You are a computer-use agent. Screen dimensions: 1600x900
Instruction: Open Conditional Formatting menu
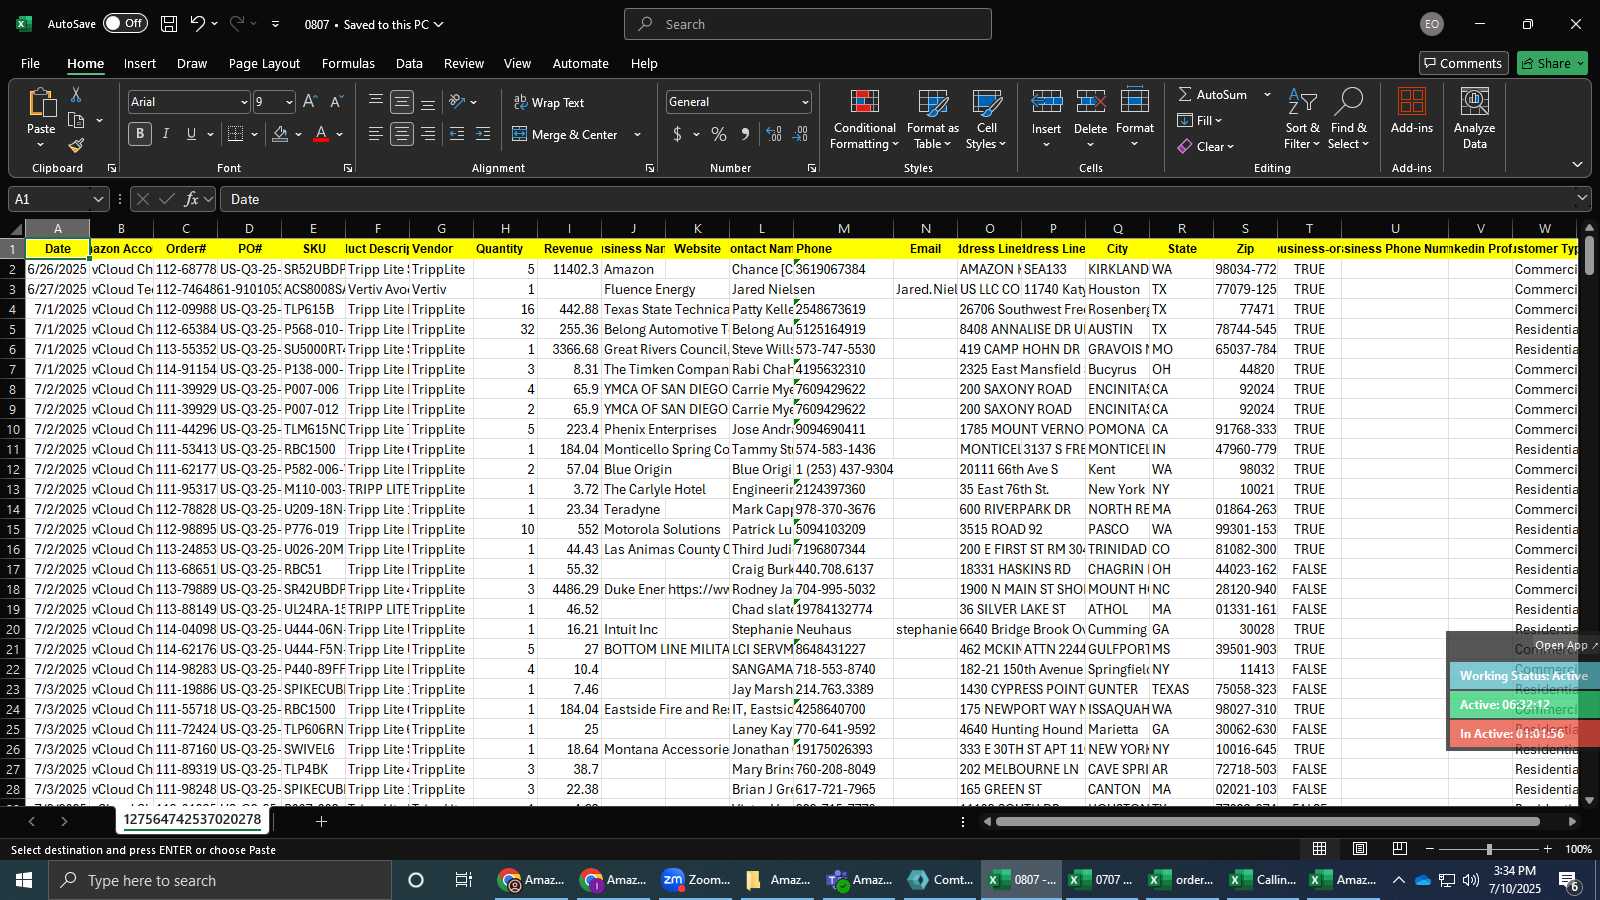pyautogui.click(x=864, y=120)
